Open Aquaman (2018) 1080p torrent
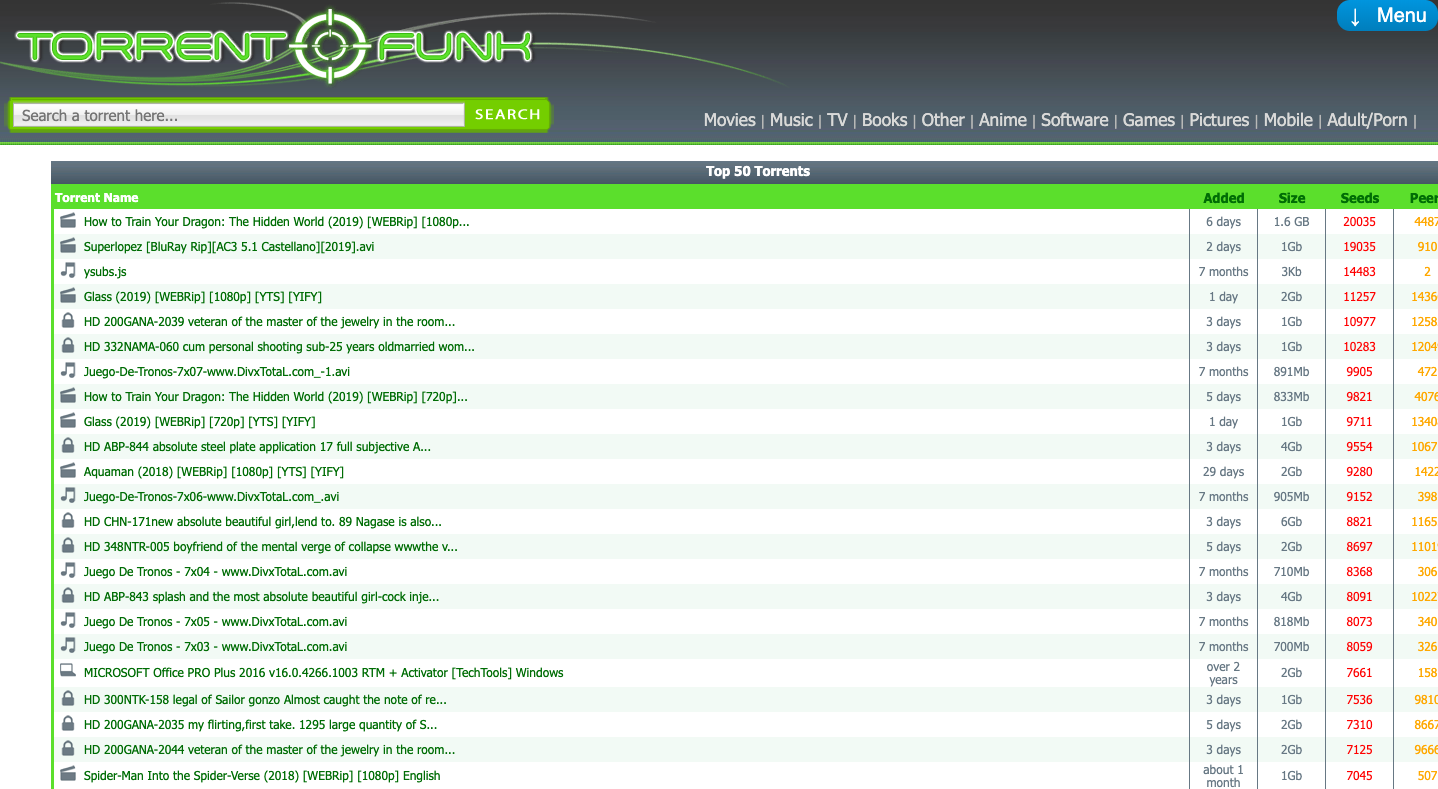The height and width of the screenshot is (789, 1438). click(214, 472)
